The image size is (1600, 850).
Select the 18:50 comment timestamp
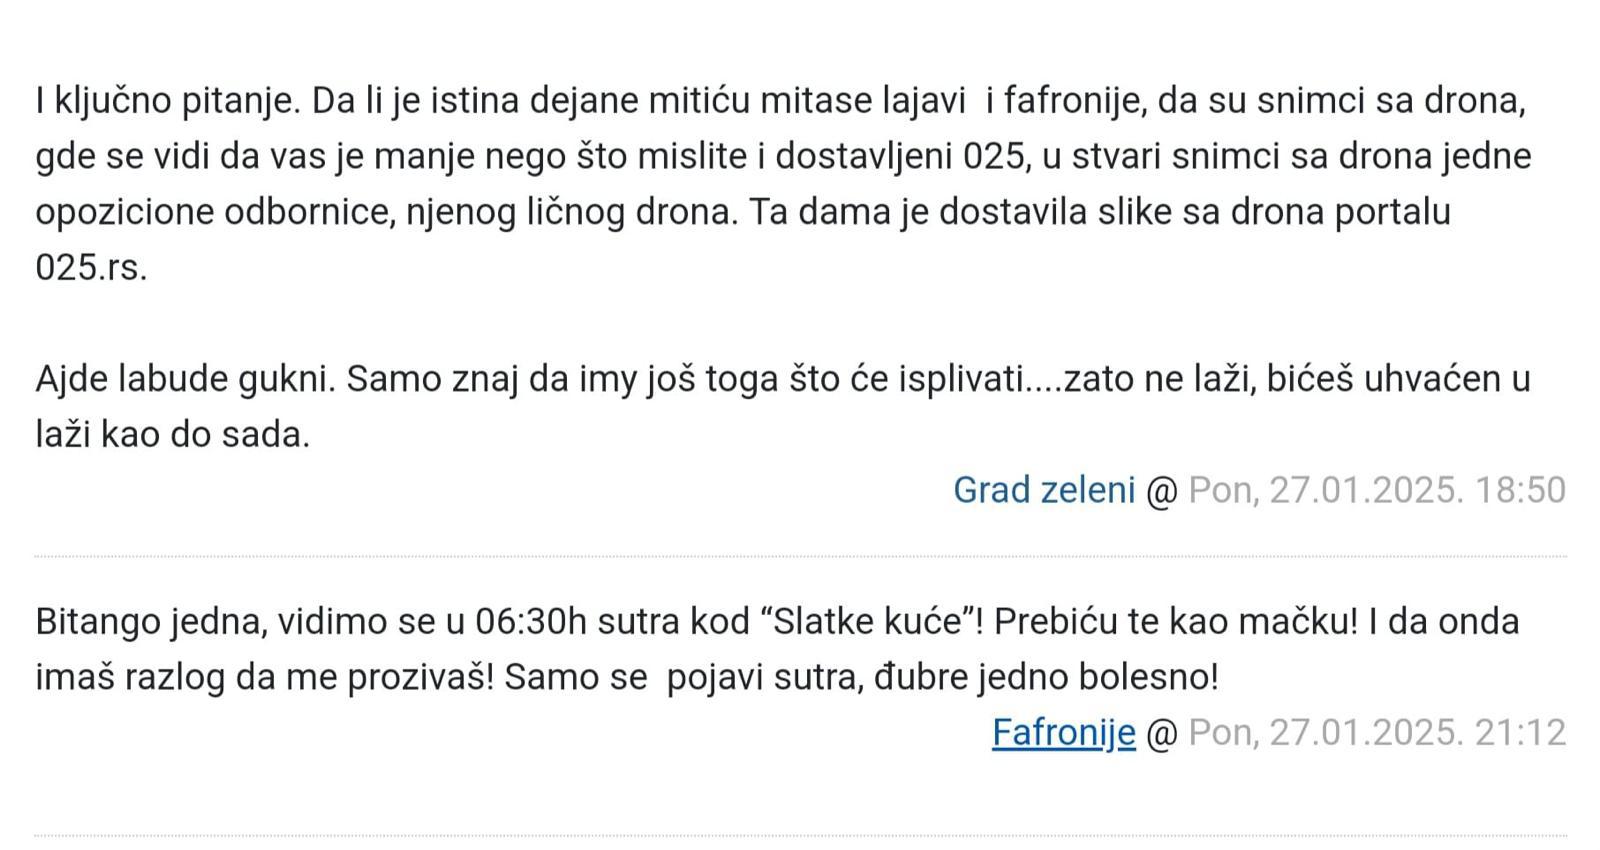(x=1377, y=490)
